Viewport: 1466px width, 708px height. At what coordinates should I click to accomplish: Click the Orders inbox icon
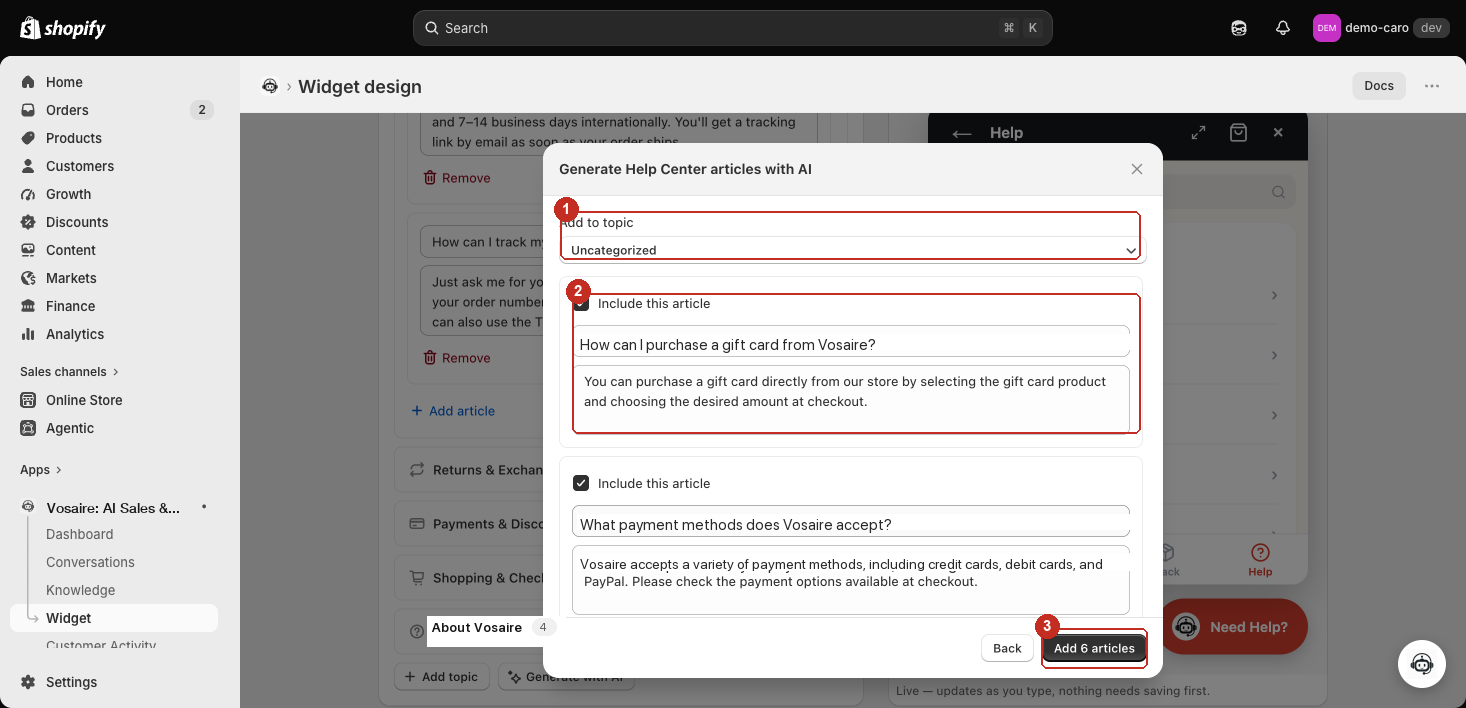28,110
